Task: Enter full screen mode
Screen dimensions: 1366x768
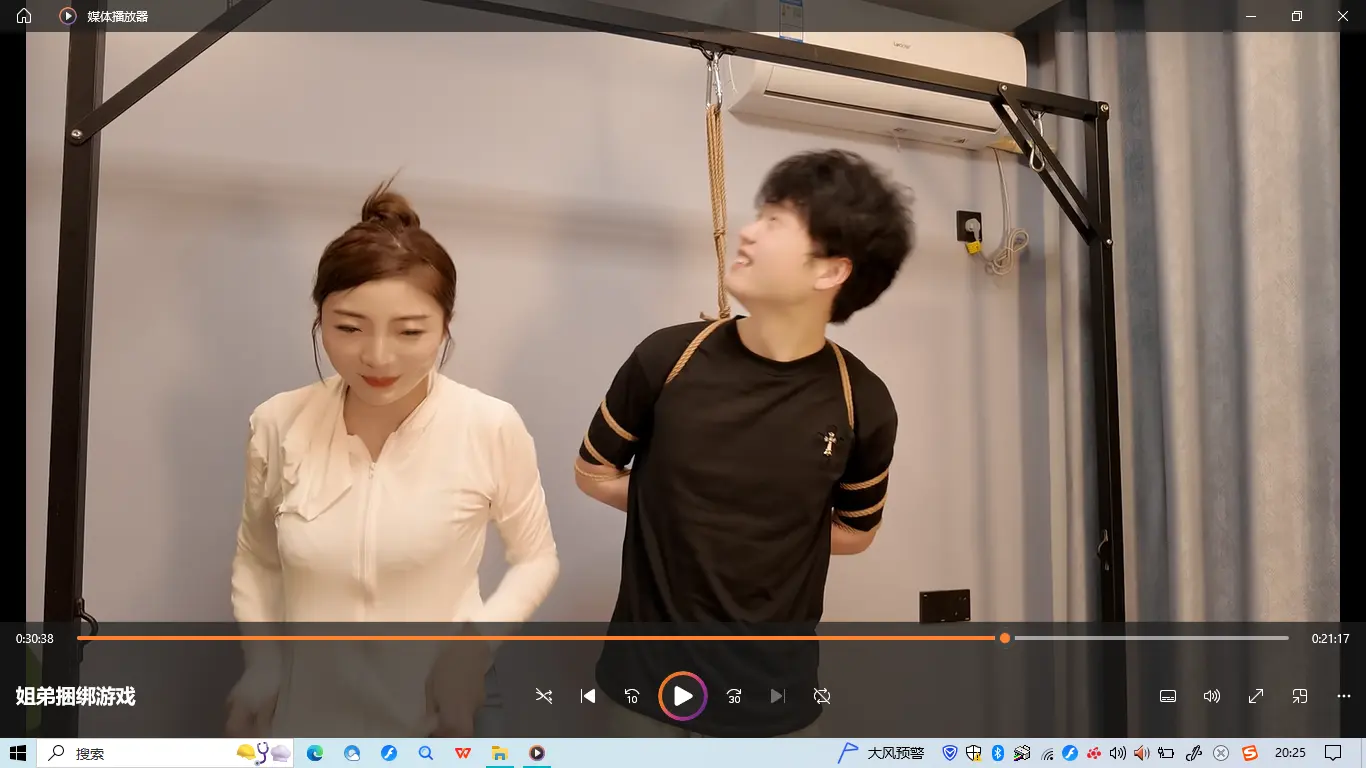Action: [x=1256, y=696]
